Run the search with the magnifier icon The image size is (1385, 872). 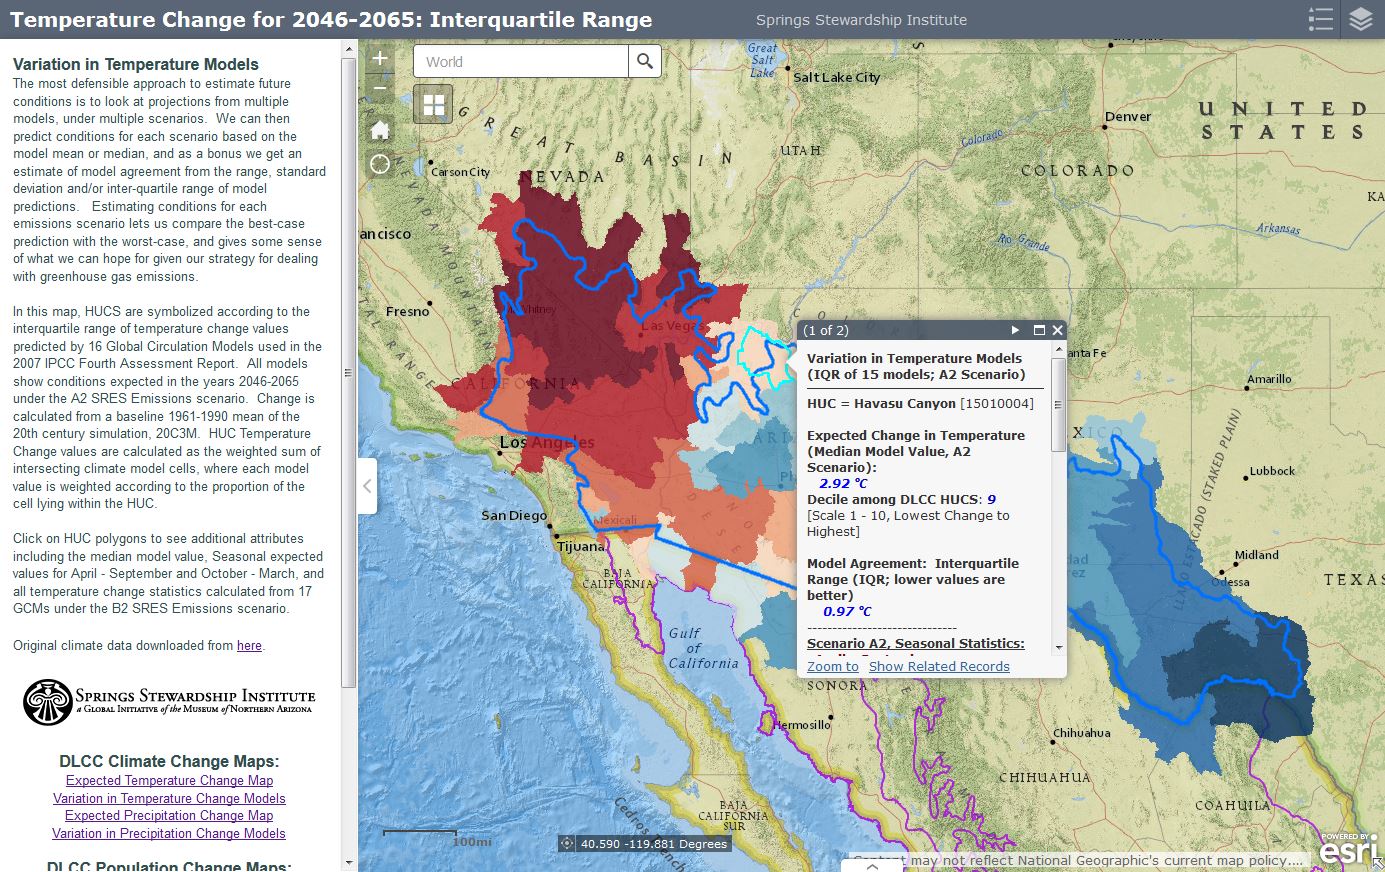coord(645,61)
